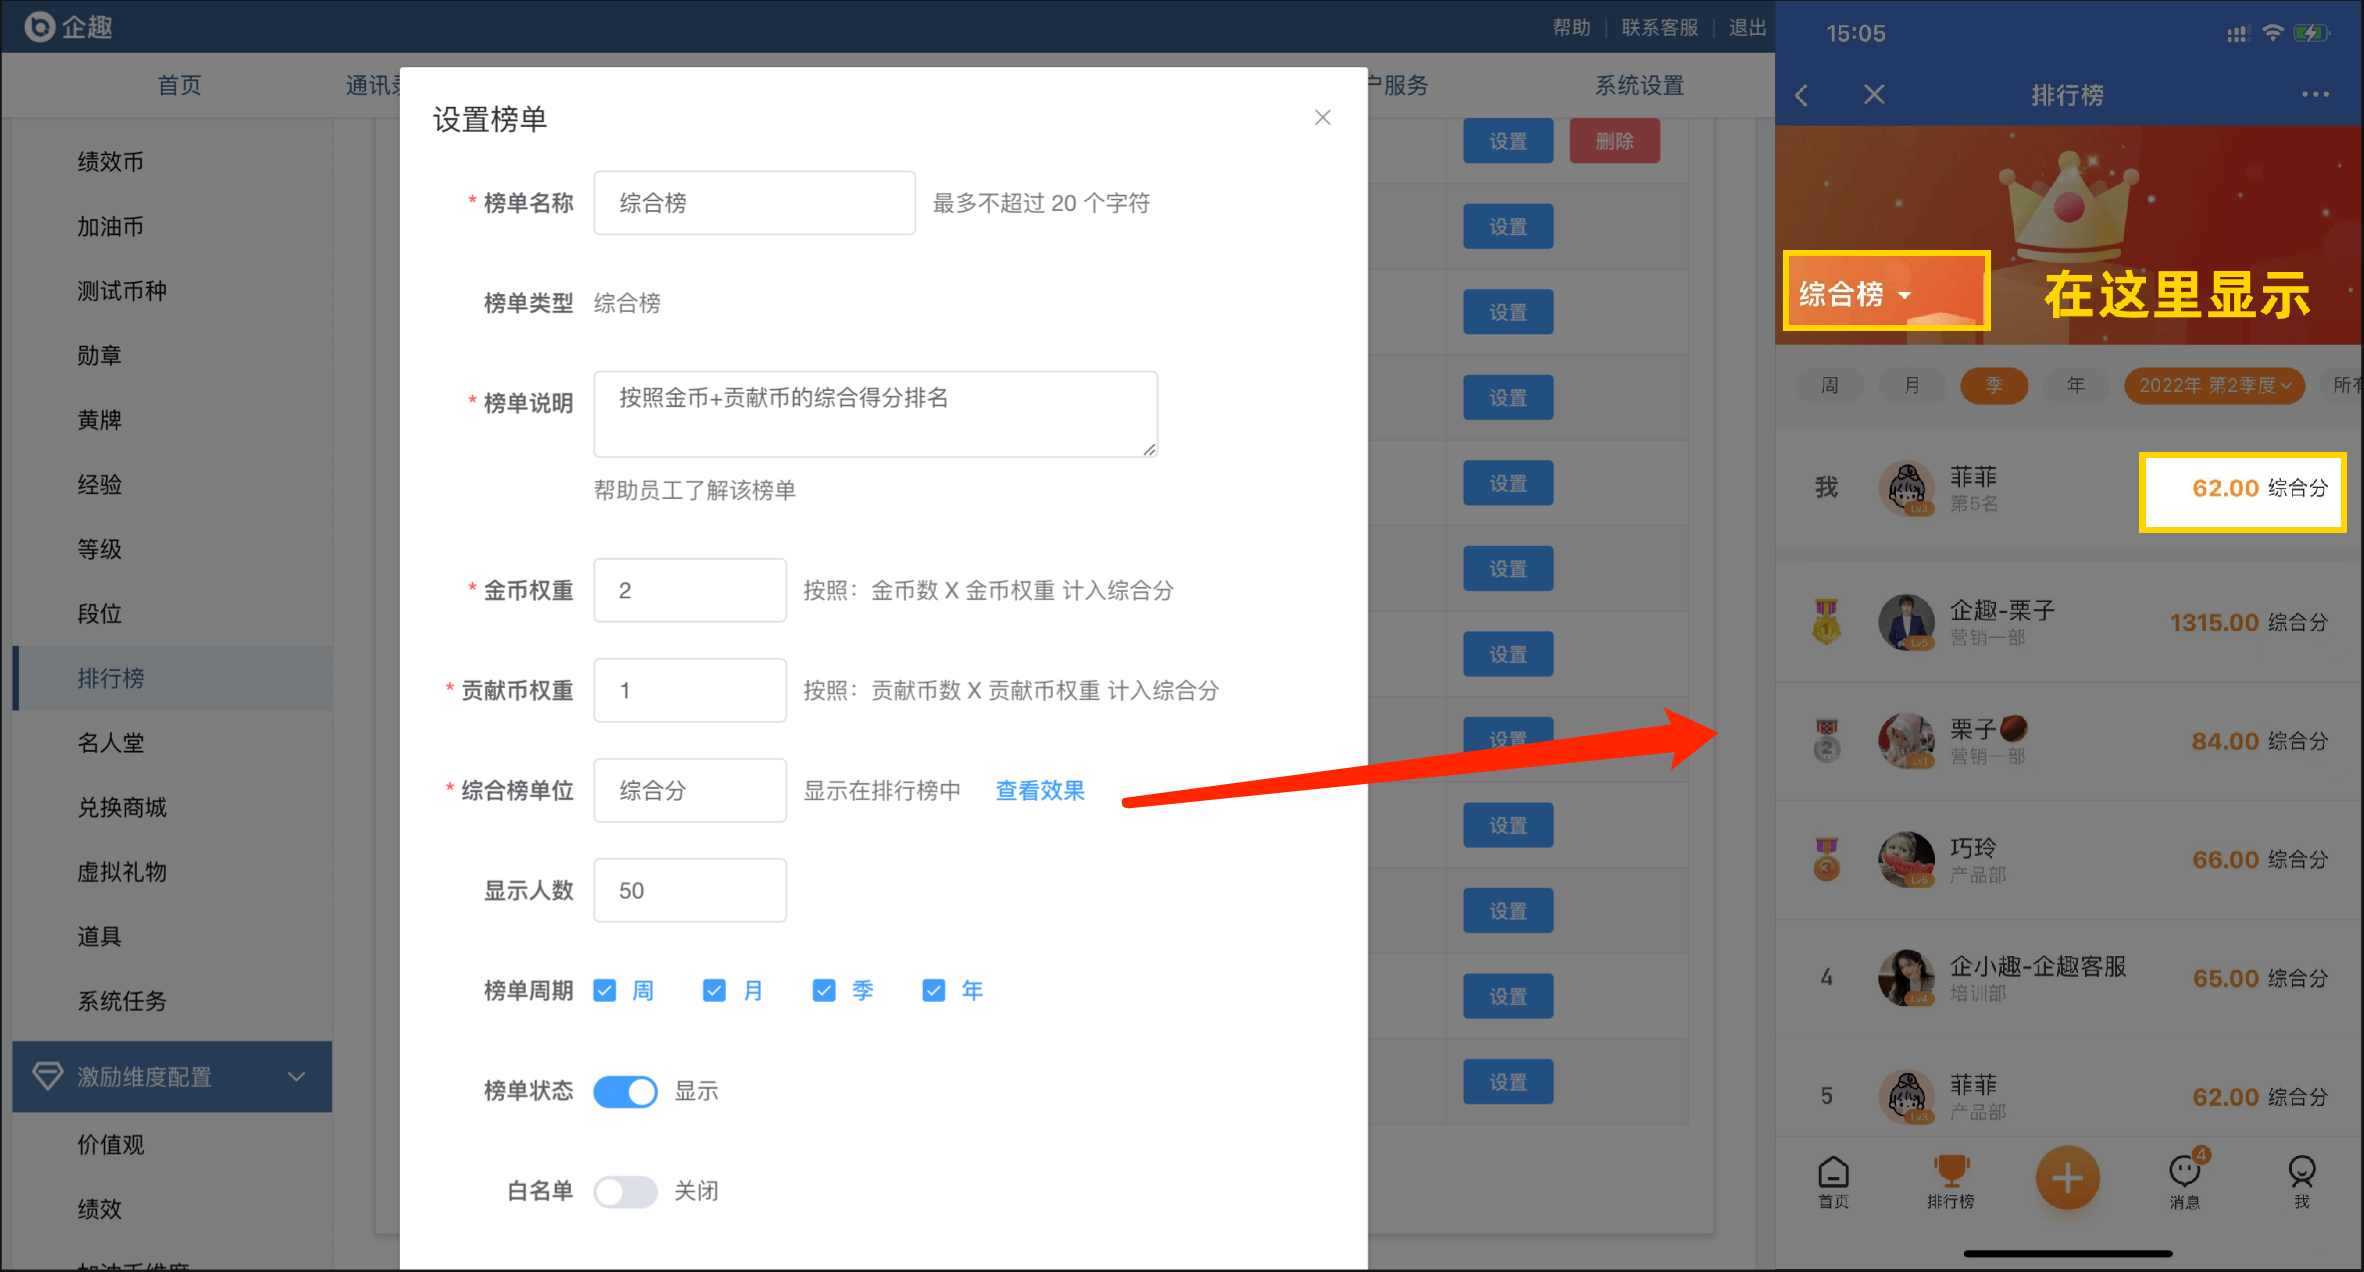Click the bronze medal icon for 巧玲
Image resolution: width=2364 pixels, height=1272 pixels.
click(1826, 859)
